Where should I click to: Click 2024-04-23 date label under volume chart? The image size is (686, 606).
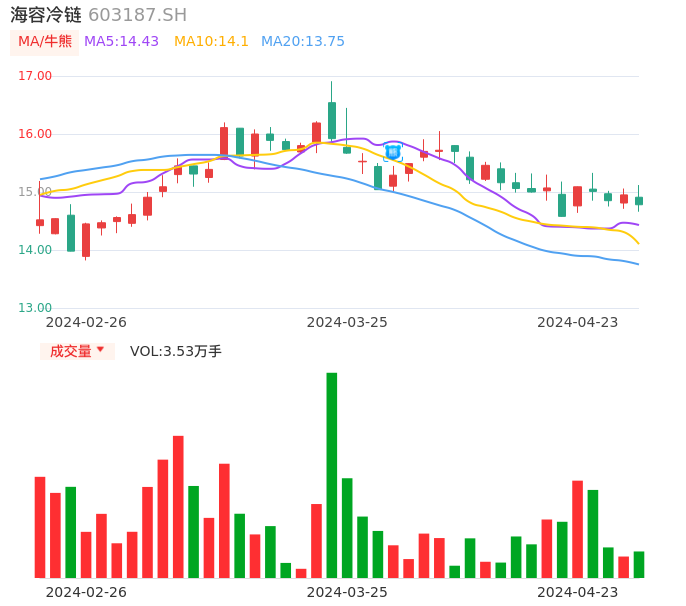(x=578, y=591)
